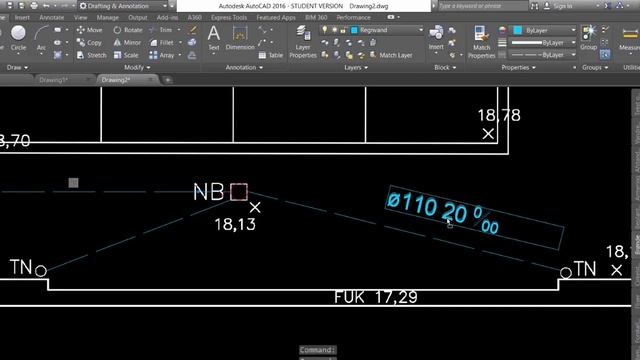
Task: Expand the Block panel
Action: click(x=445, y=67)
